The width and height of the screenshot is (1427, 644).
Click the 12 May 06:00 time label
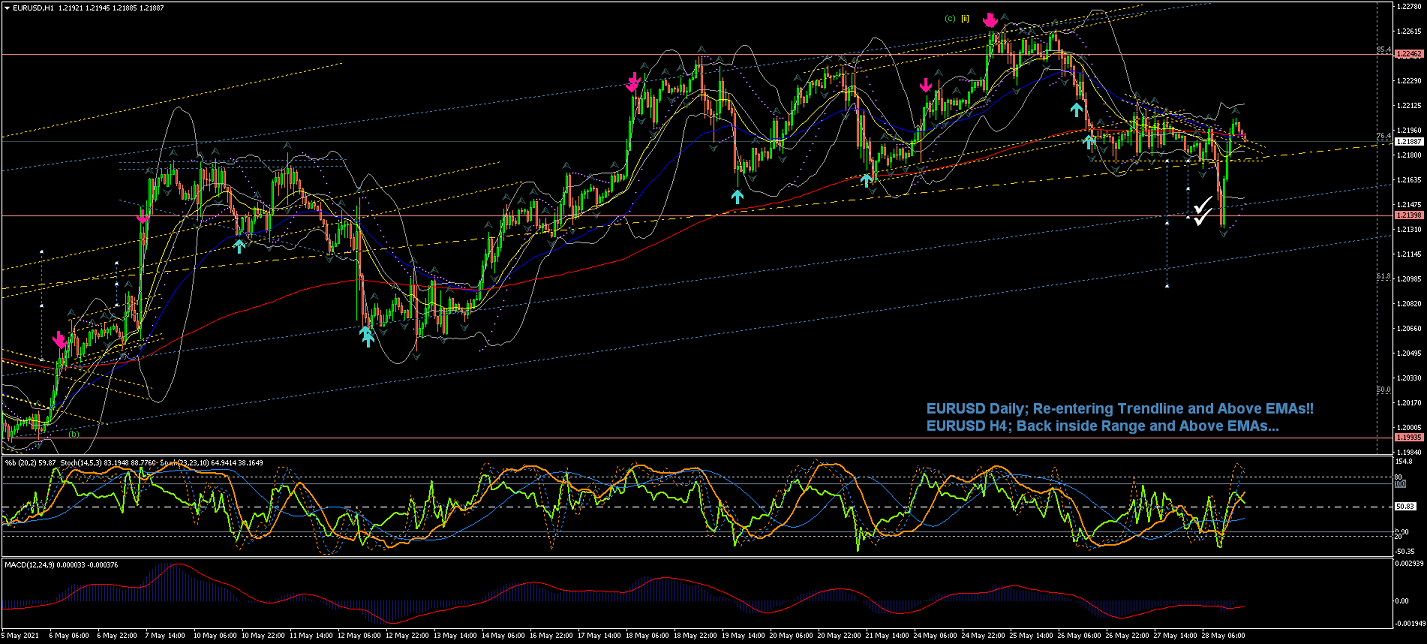click(x=361, y=636)
